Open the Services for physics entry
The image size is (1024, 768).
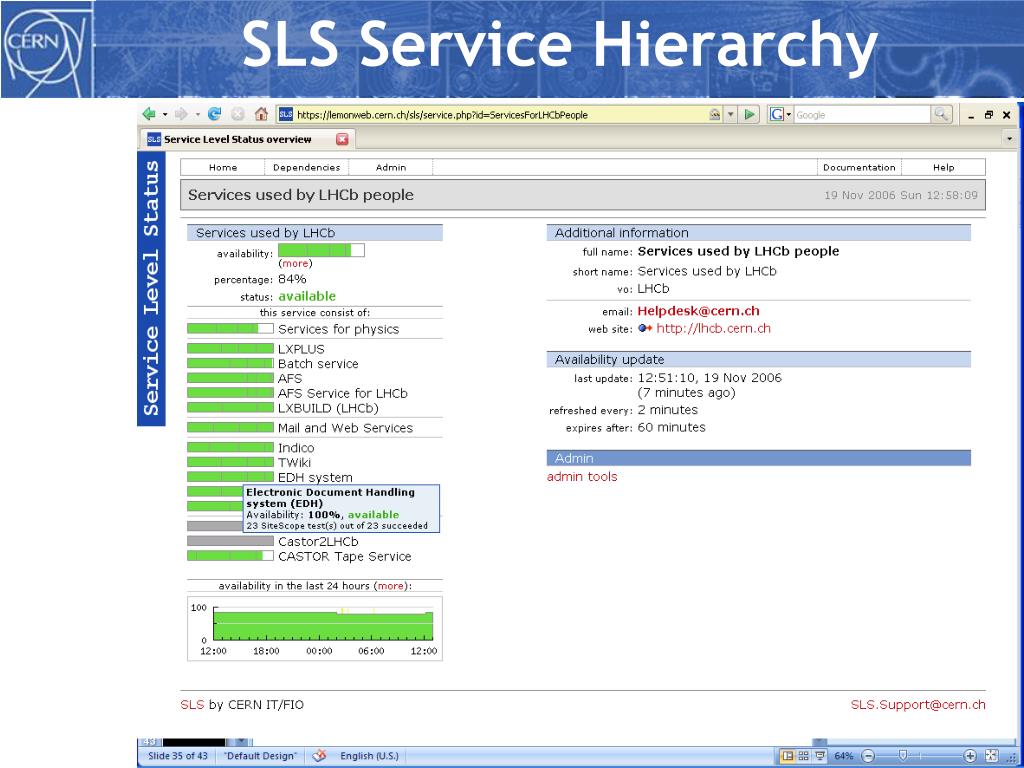click(338, 329)
